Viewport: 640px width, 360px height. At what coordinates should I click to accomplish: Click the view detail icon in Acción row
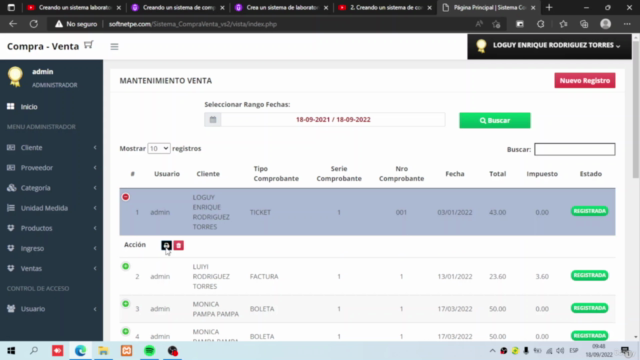tap(166, 245)
